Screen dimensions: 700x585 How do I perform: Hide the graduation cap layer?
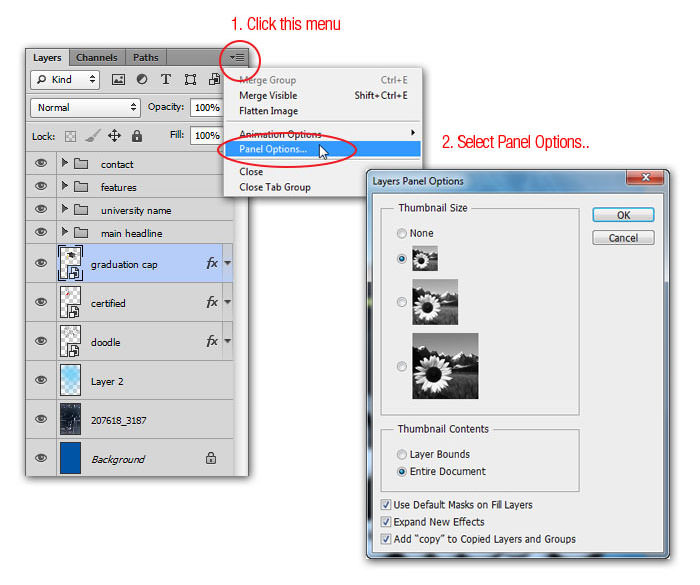point(41,264)
